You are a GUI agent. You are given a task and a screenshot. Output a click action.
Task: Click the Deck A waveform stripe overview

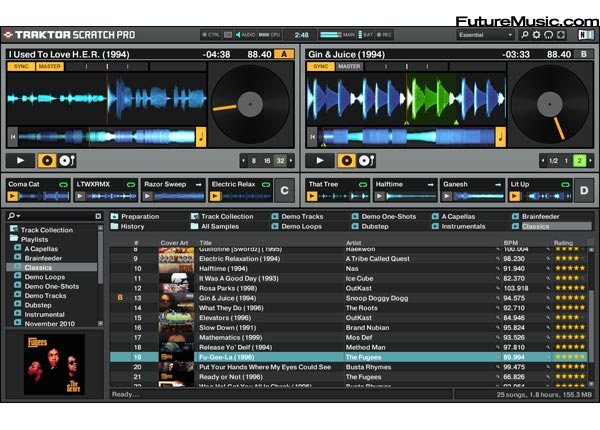107,137
